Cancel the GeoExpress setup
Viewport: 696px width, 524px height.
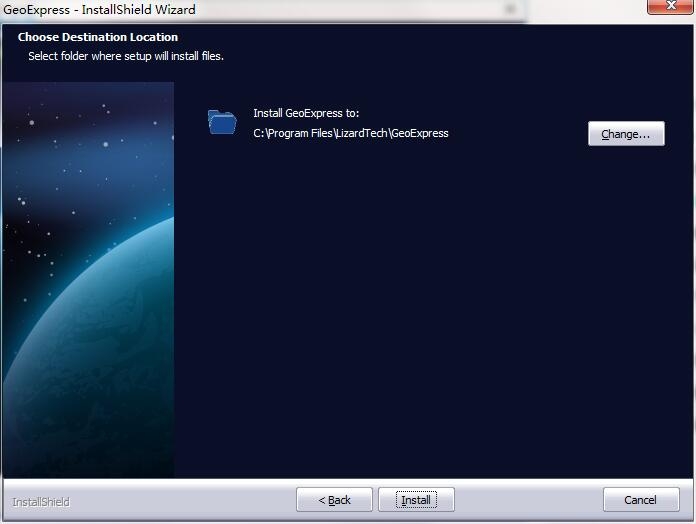tap(640, 500)
